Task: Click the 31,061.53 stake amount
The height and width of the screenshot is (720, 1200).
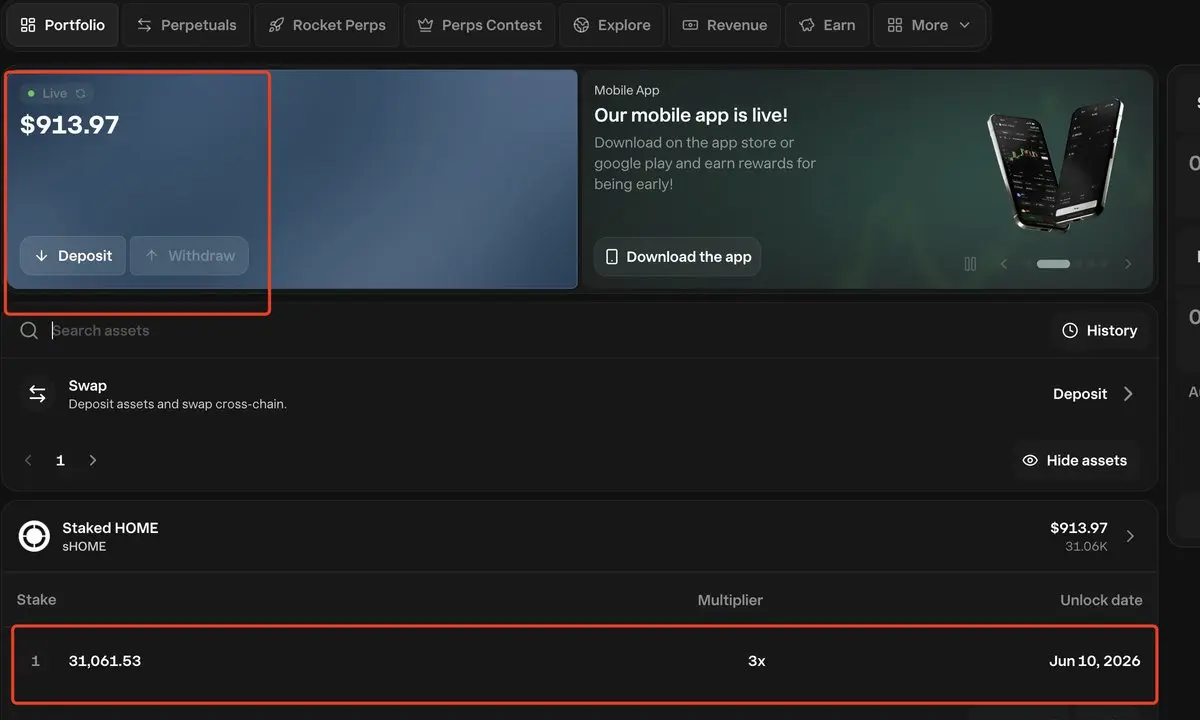Action: pyautogui.click(x=105, y=661)
